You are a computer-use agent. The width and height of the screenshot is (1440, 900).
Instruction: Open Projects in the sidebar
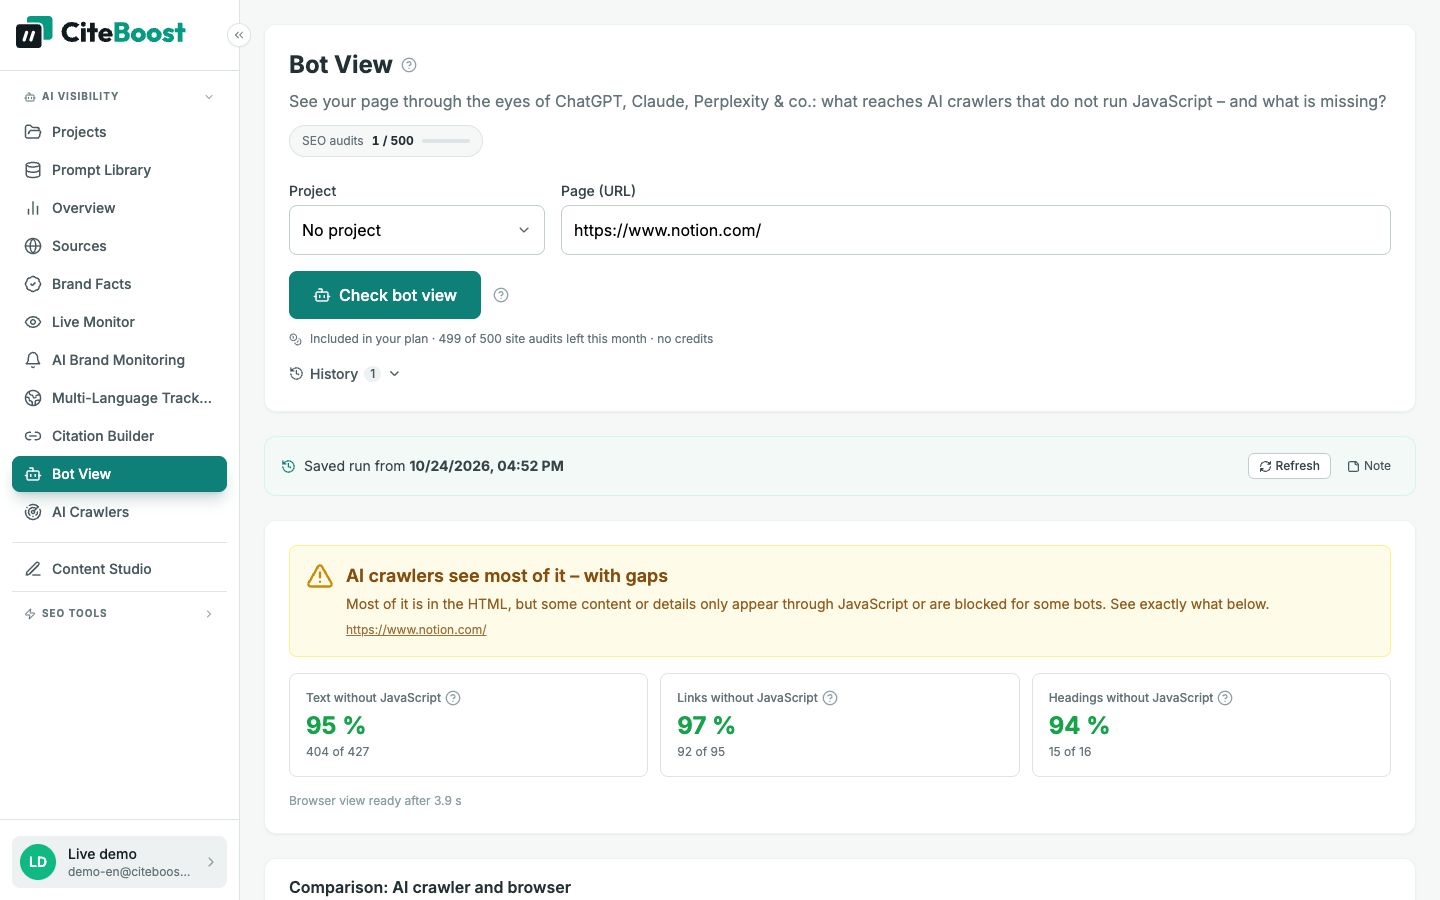coord(119,132)
